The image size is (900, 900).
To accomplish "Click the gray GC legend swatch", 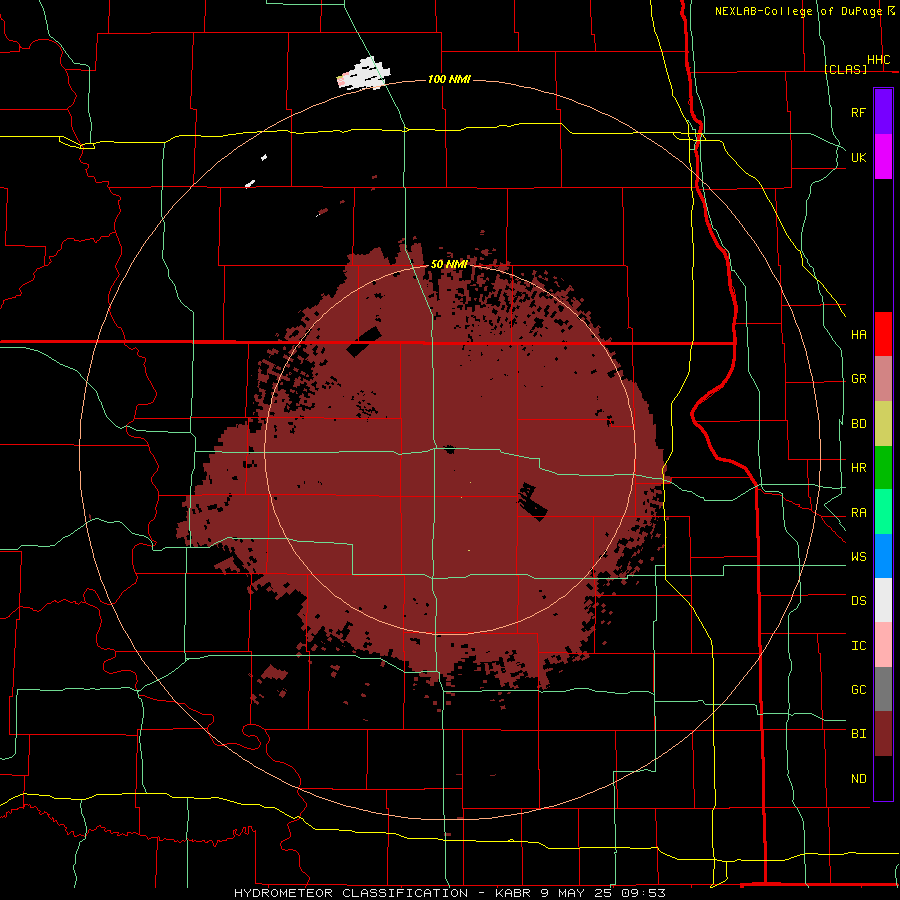I will tap(883, 689).
